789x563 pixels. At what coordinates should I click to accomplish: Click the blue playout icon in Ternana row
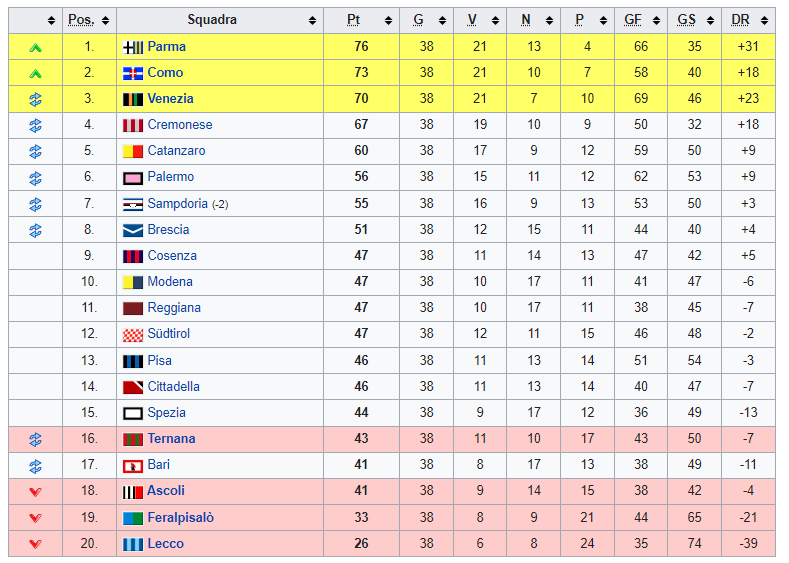[x=35, y=439]
